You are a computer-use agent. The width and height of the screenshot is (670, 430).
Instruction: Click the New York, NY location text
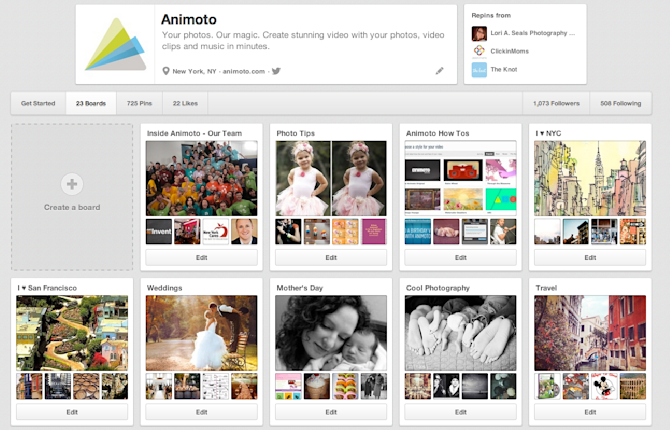[x=194, y=71]
